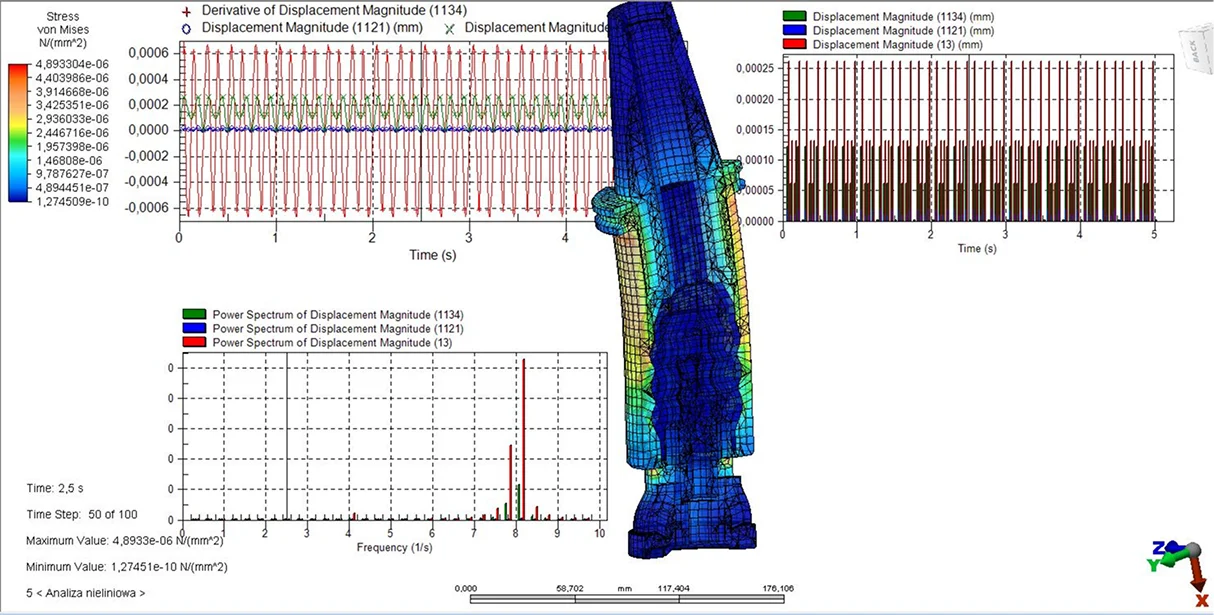This screenshot has width=1214, height=615.
Task: Click the maximum stress value 4,893304e-06
Action: (65, 69)
